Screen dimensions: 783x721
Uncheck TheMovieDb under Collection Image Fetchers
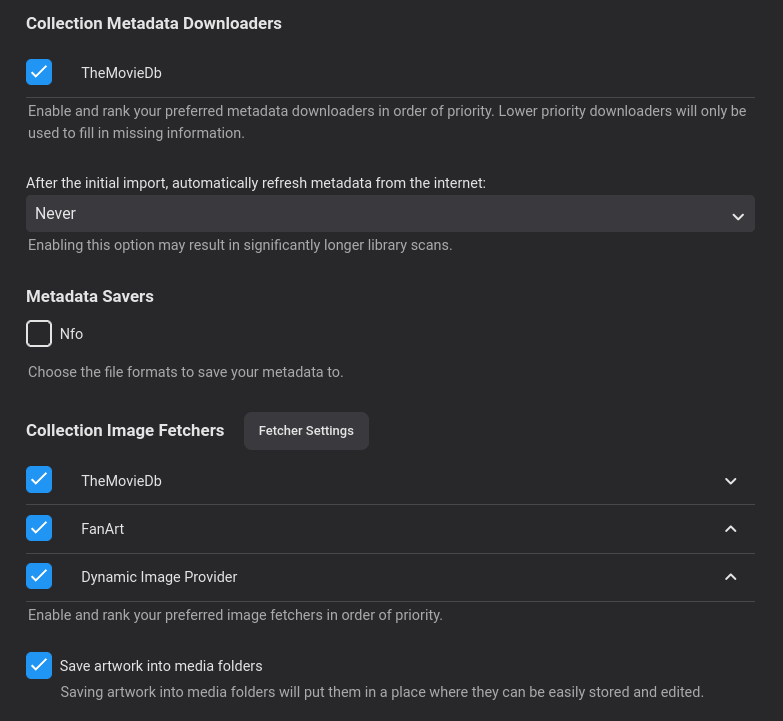click(x=39, y=480)
